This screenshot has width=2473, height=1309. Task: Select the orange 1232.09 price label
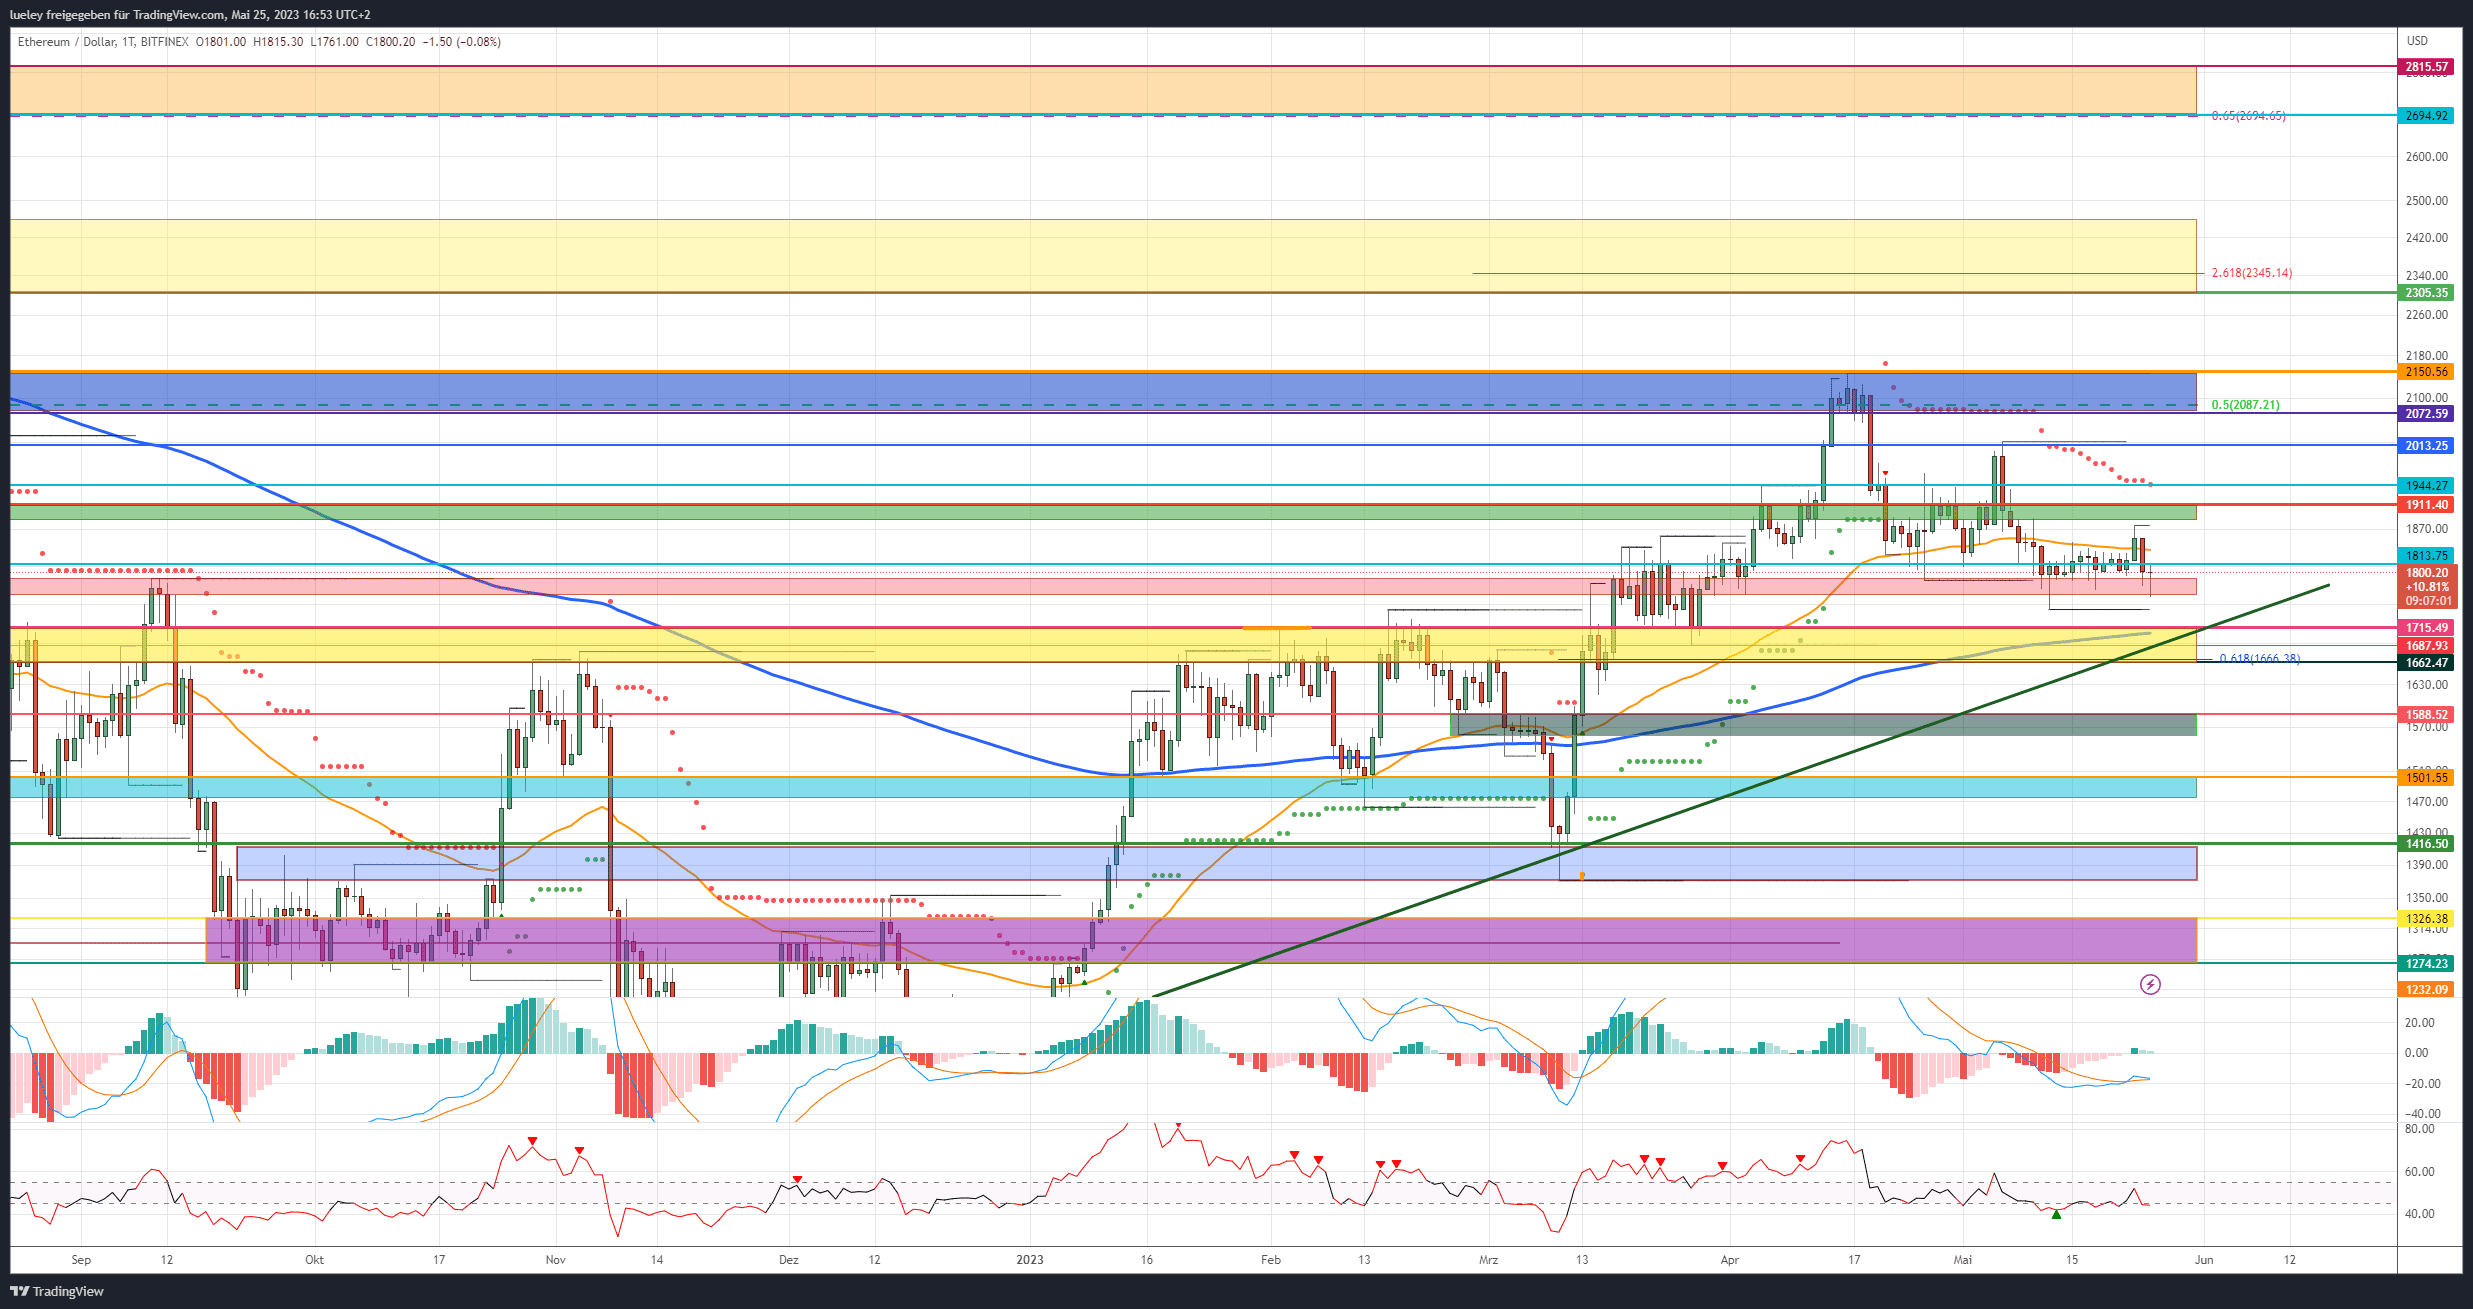[x=2426, y=990]
